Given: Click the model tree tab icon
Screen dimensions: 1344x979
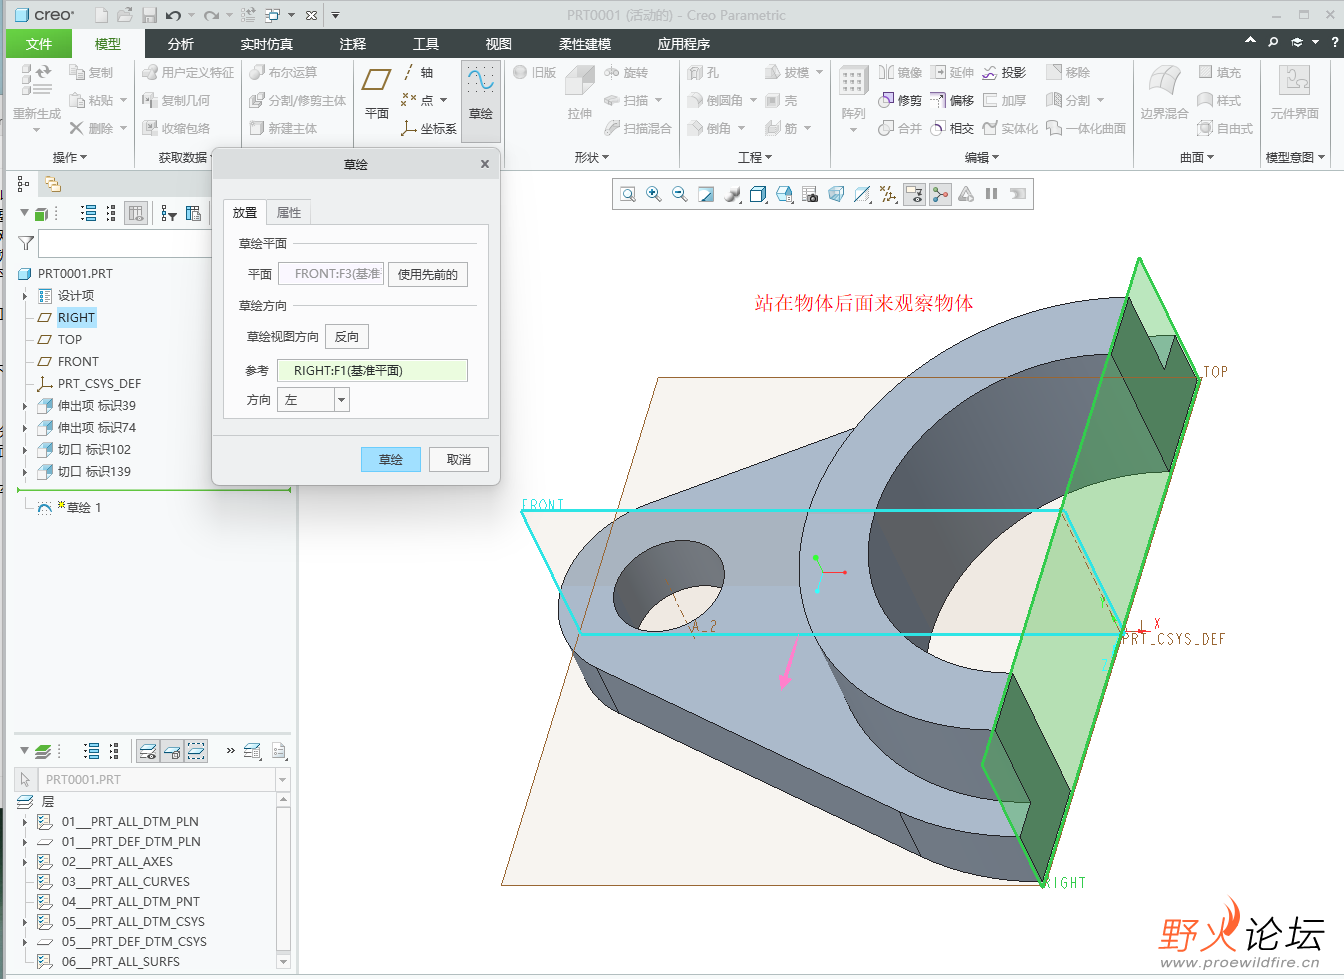Looking at the screenshot, I should 23,184.
